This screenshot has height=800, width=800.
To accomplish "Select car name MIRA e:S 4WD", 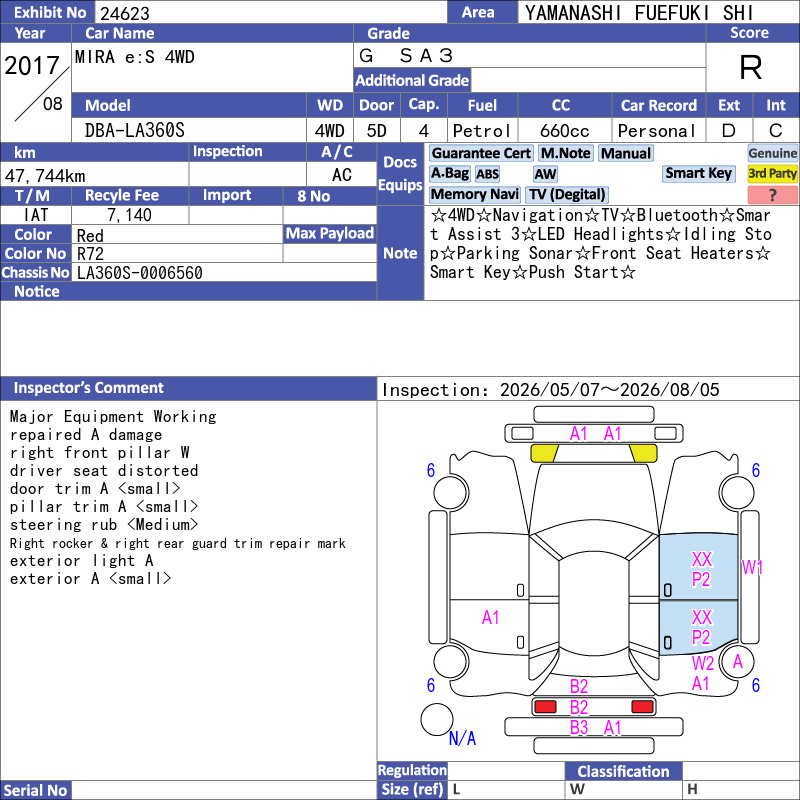I will (x=135, y=57).
